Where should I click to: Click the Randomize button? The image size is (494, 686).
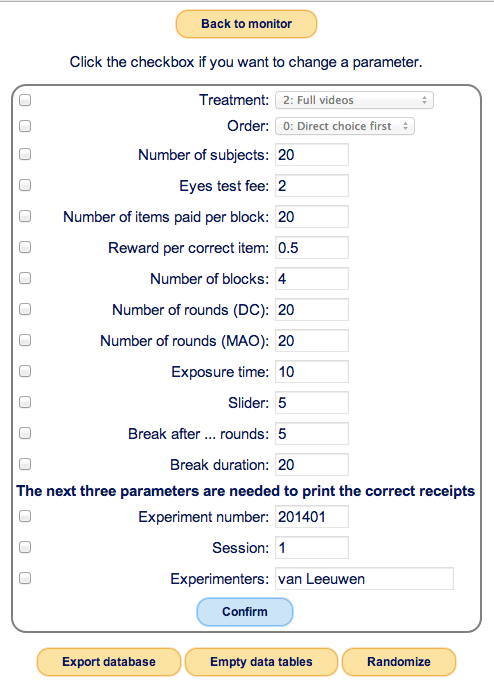[399, 662]
